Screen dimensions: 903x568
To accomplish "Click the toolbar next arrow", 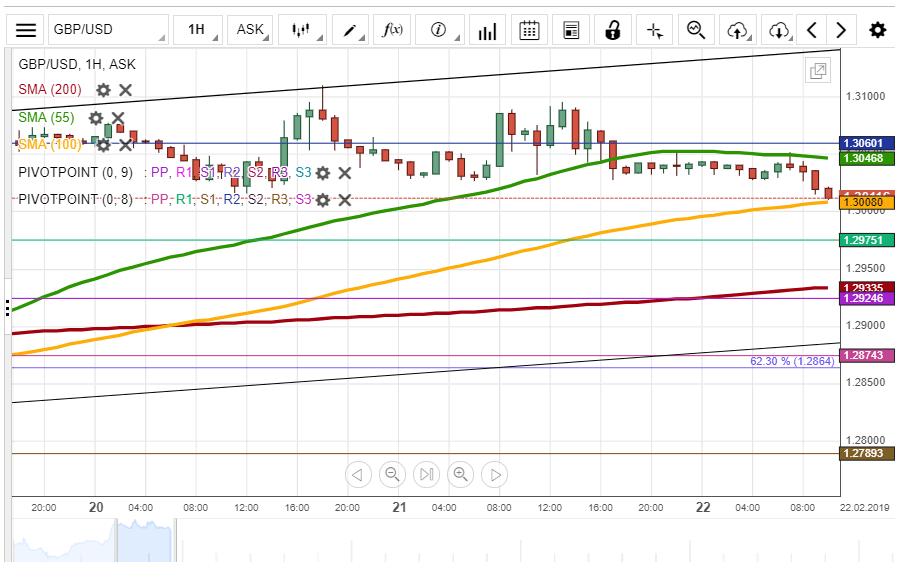I will click(841, 30).
